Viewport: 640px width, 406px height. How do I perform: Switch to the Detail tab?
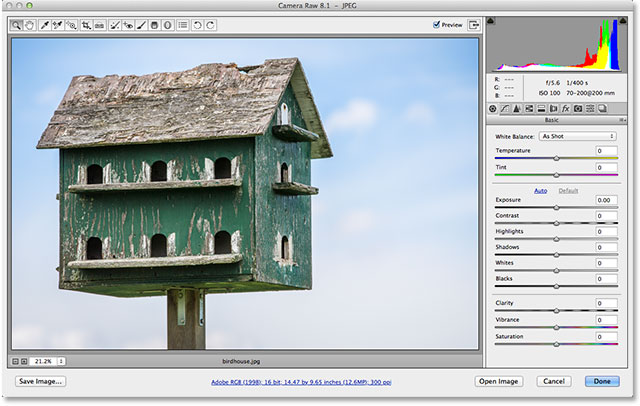pos(517,109)
